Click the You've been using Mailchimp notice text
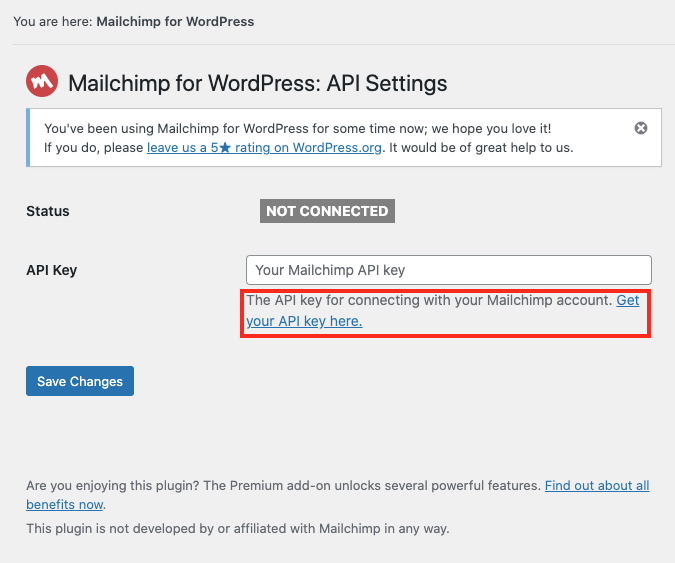 297,128
